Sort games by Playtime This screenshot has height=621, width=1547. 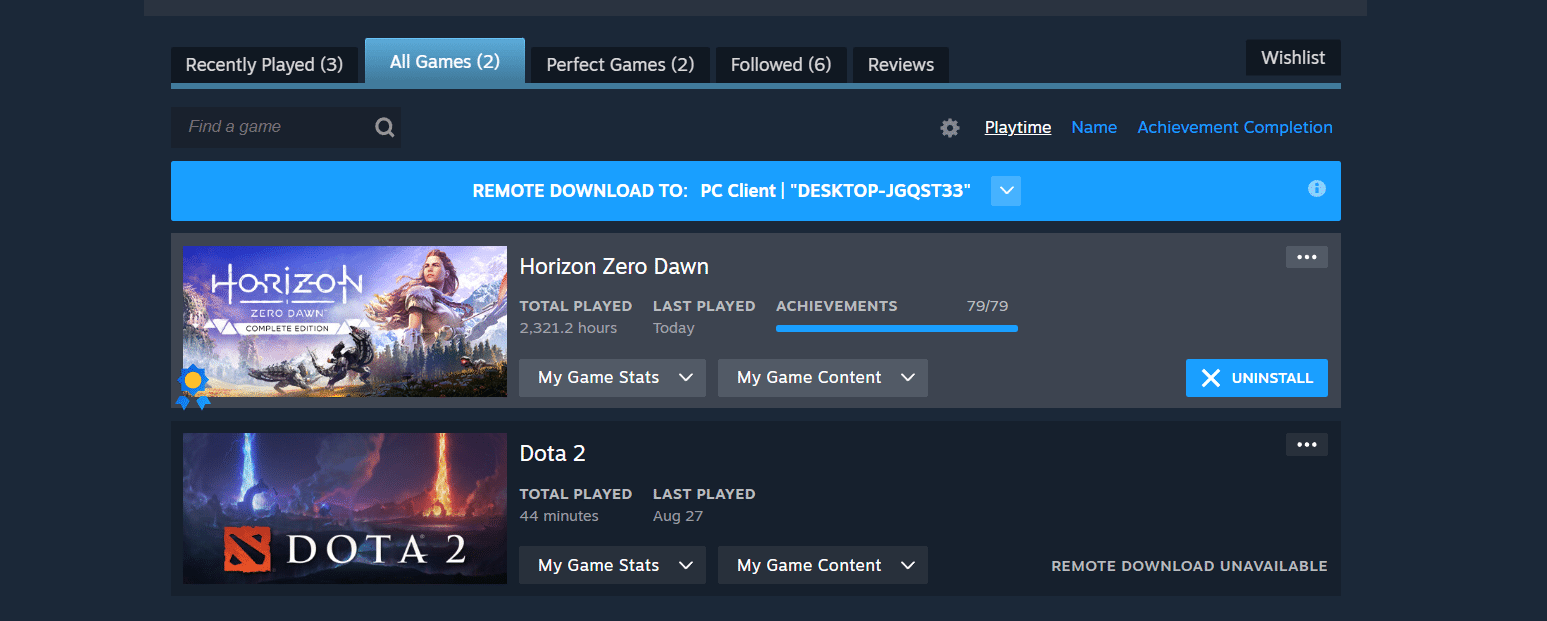[x=1018, y=128]
